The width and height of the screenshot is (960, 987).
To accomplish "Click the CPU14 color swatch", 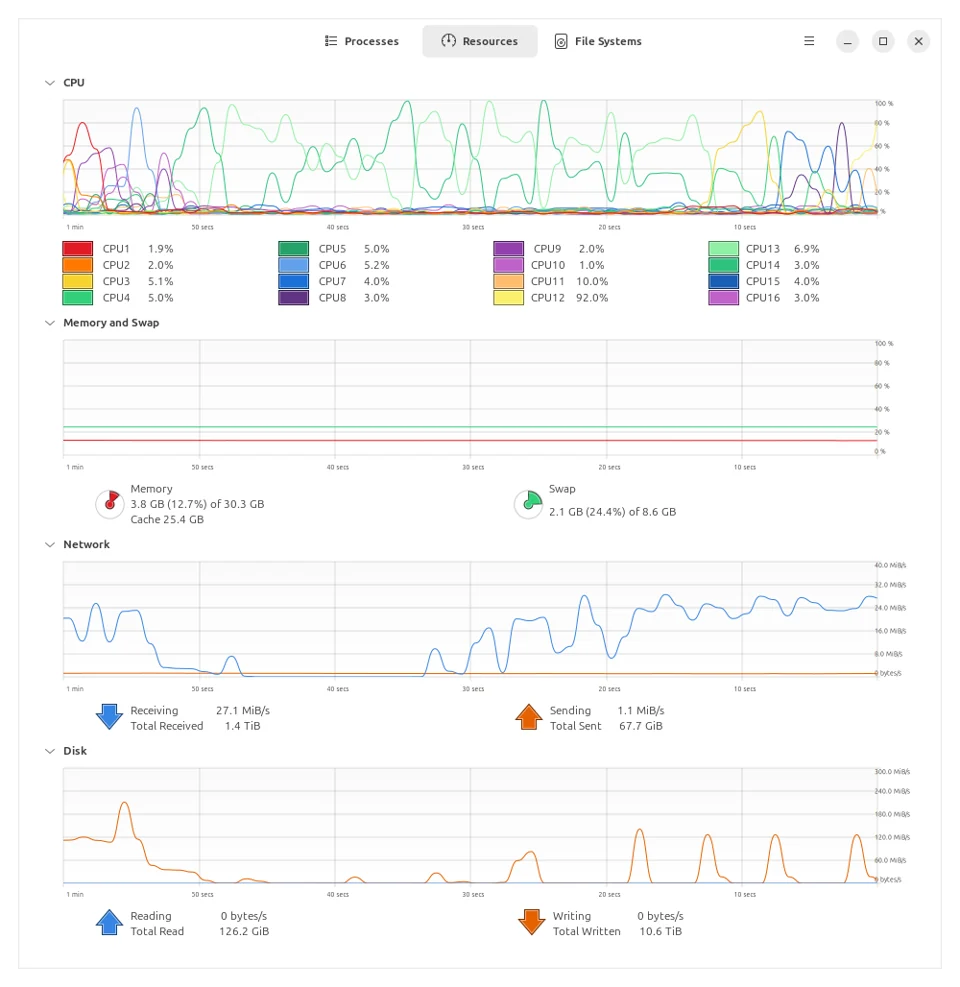I will (723, 265).
